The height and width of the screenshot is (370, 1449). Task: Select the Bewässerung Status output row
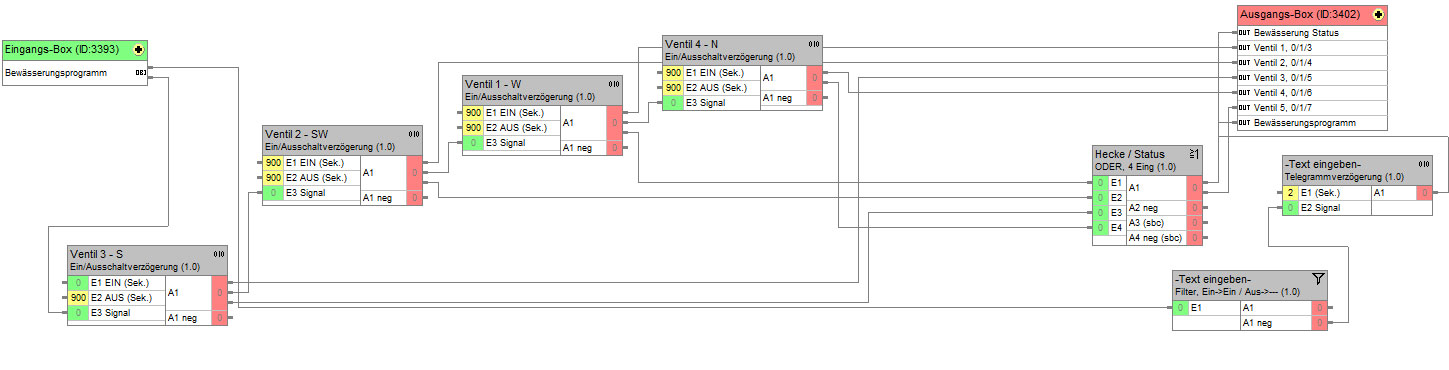point(1312,32)
